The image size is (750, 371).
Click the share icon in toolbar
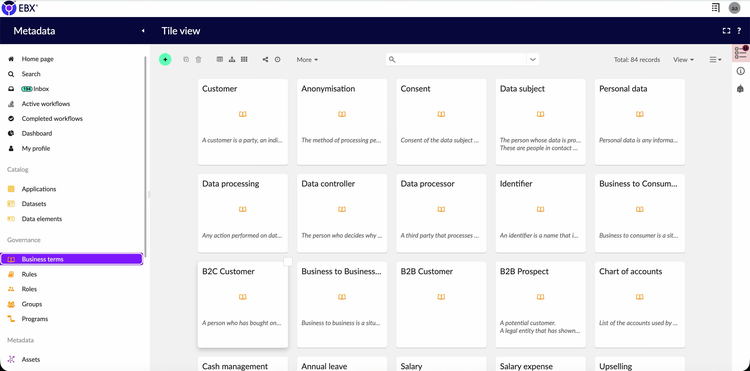click(265, 59)
